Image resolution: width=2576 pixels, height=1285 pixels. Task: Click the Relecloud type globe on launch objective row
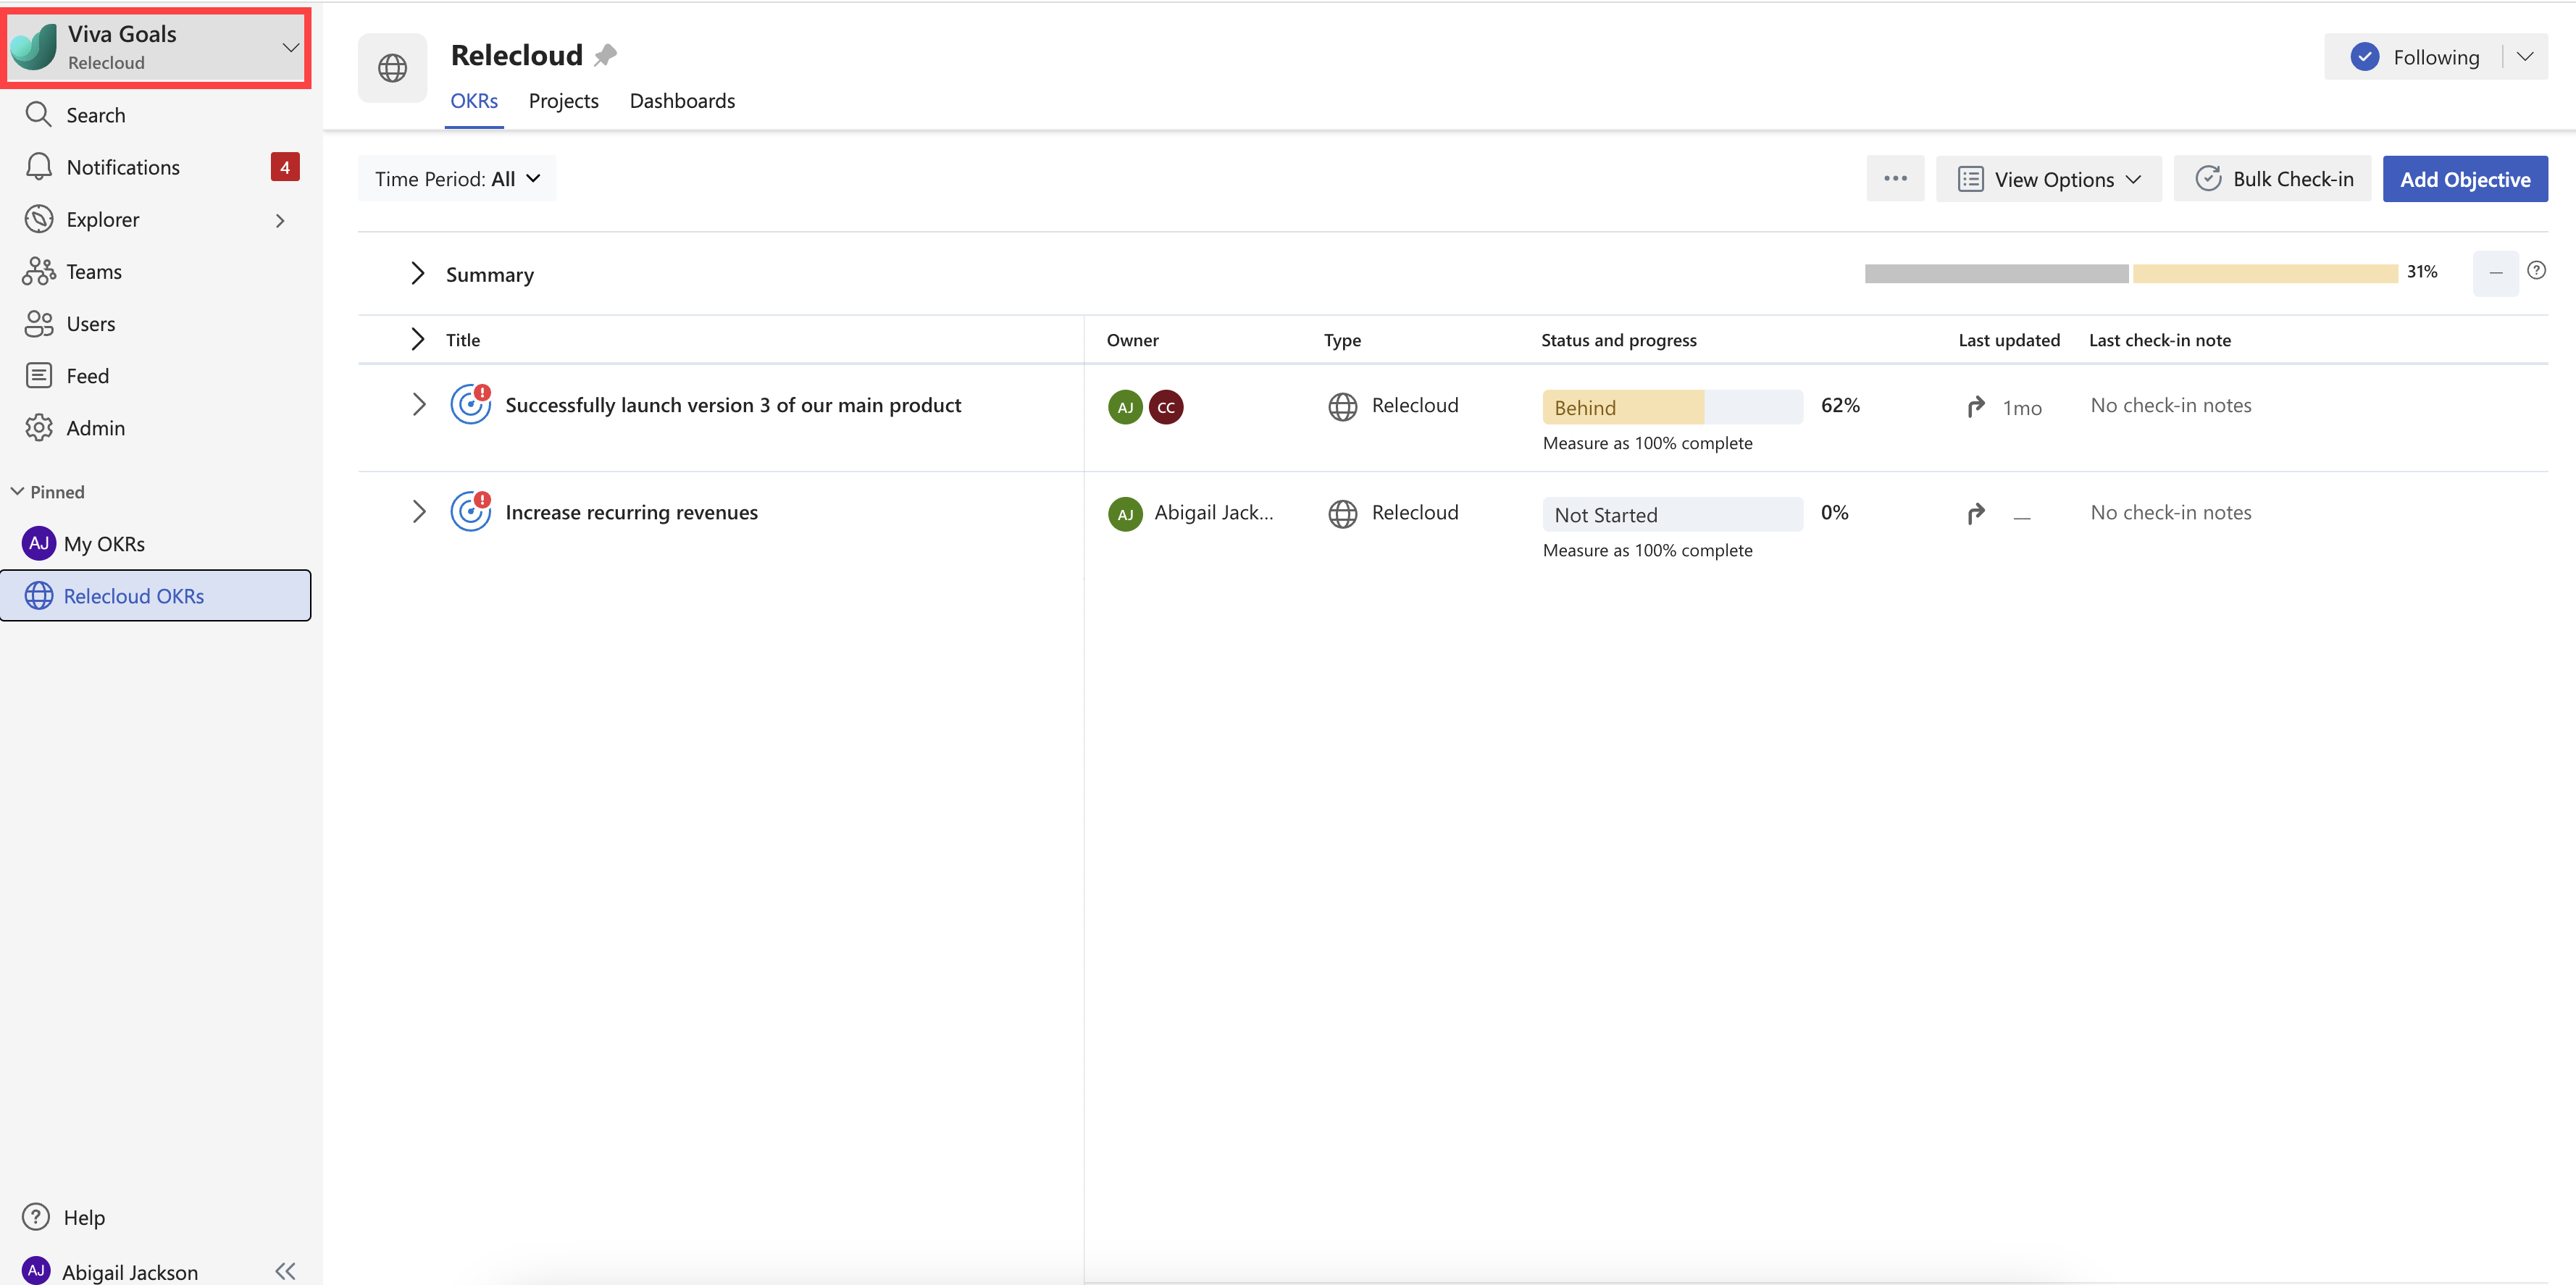click(x=1342, y=406)
